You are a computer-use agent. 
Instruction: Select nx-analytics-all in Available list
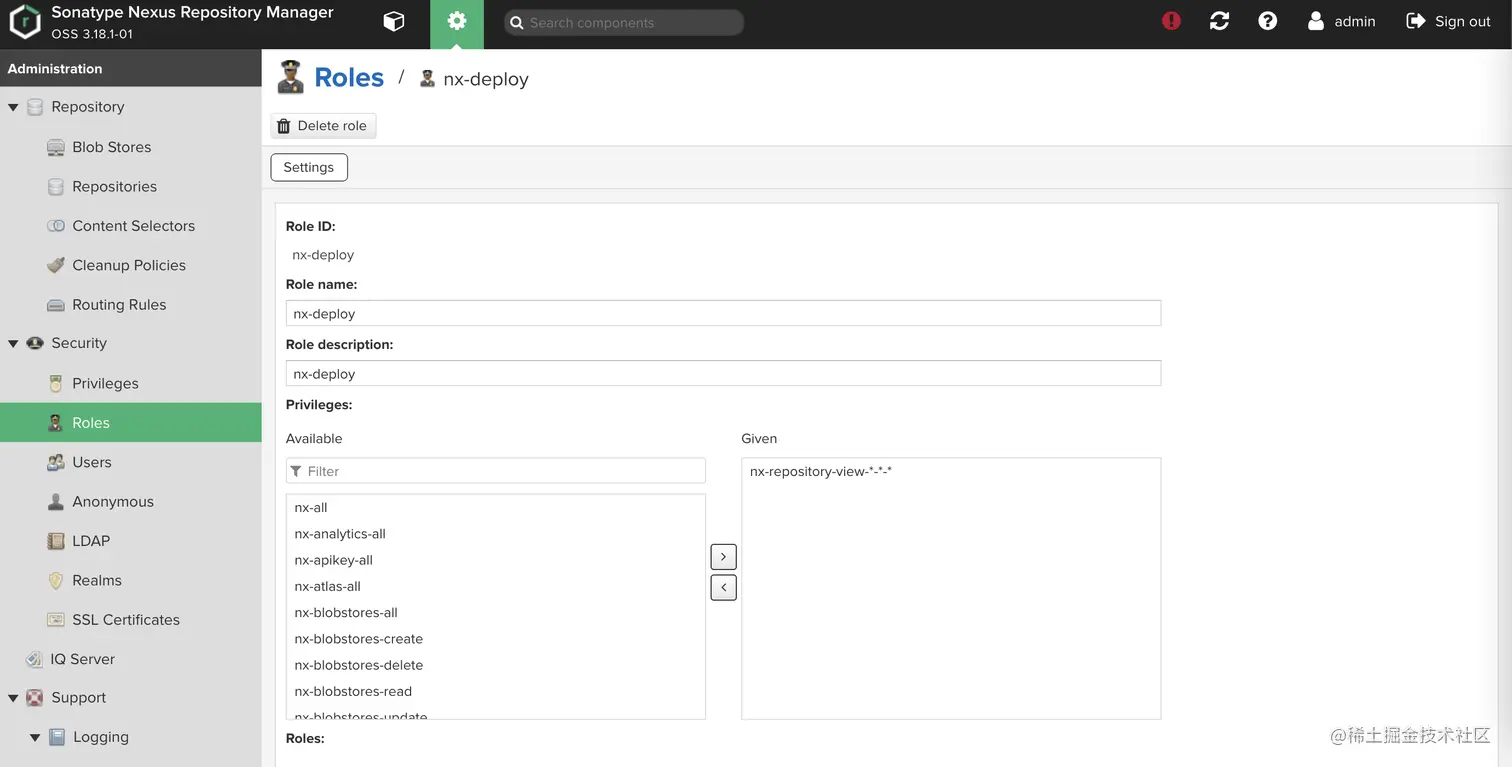(496, 534)
